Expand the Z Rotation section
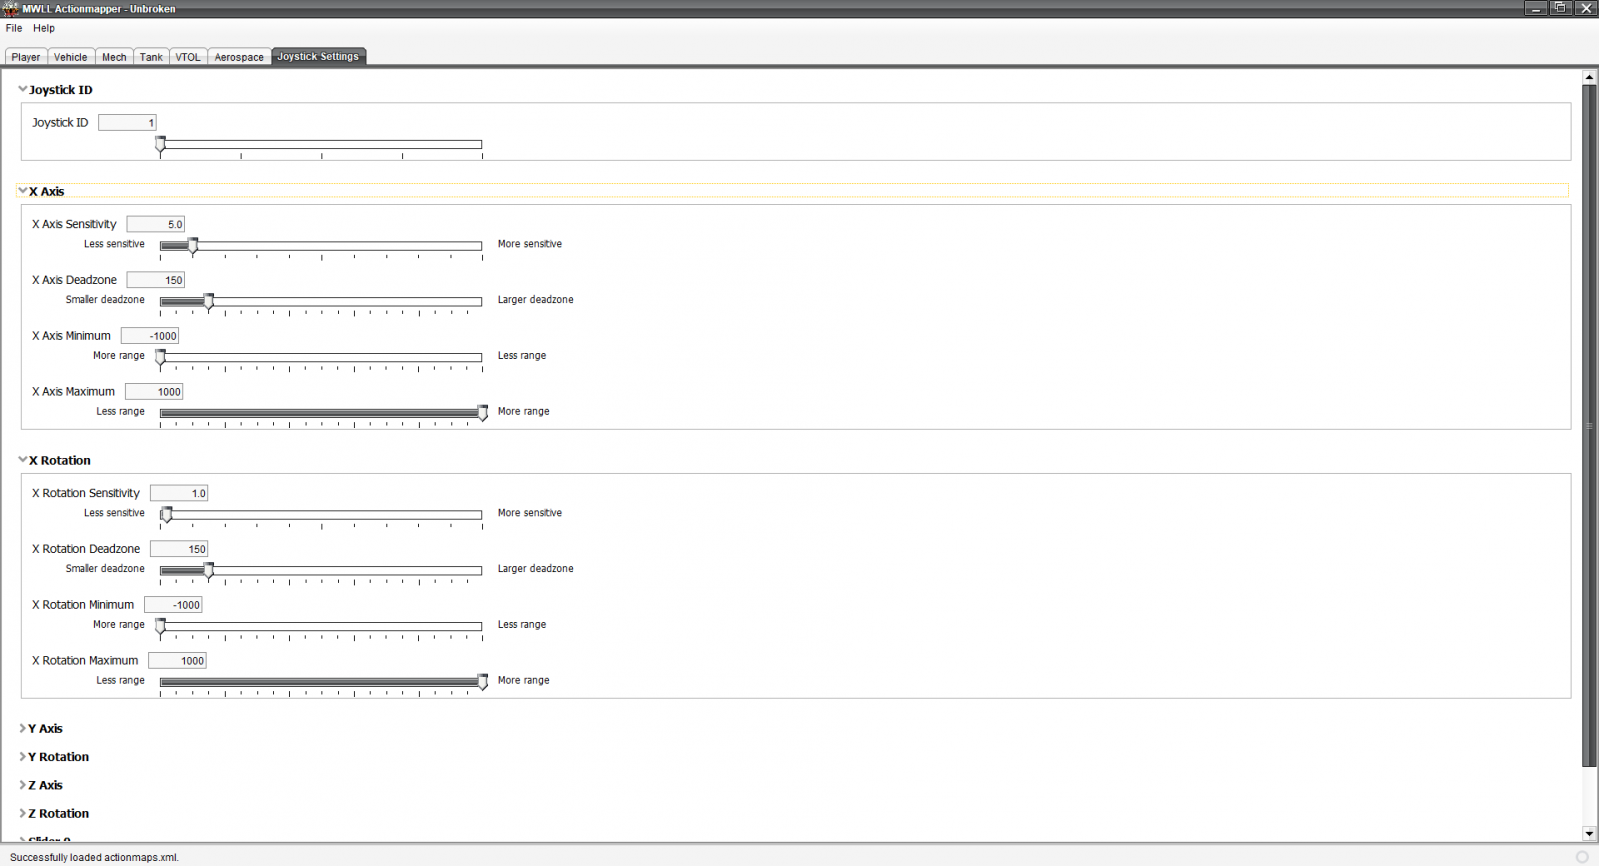The height and width of the screenshot is (866, 1599). point(23,813)
